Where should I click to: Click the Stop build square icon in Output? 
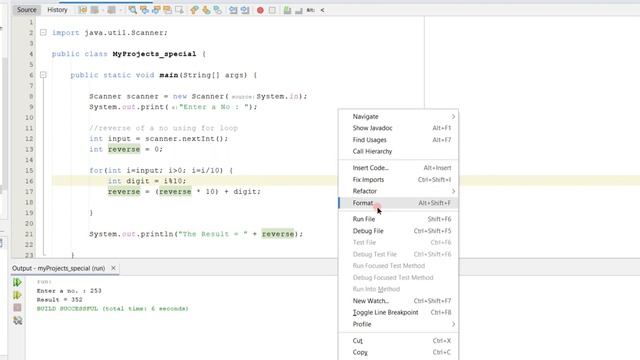(x=17, y=307)
